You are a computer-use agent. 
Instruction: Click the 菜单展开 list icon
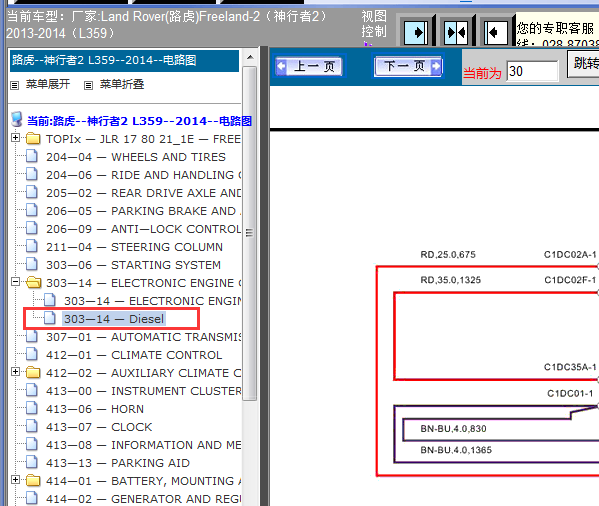pos(15,85)
